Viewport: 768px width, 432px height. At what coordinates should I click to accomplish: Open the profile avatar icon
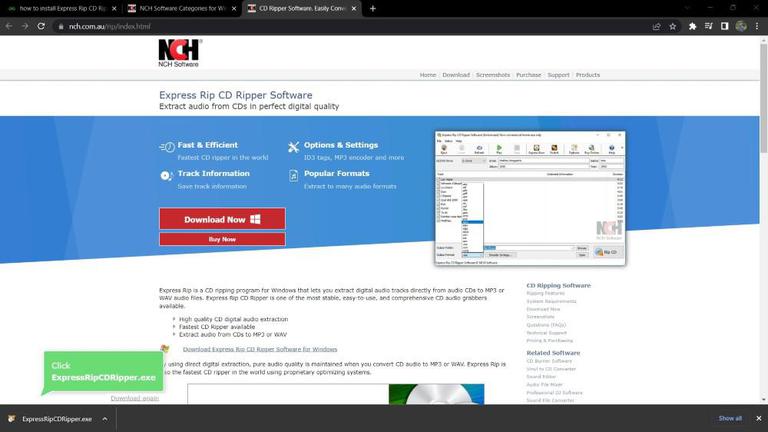741,26
